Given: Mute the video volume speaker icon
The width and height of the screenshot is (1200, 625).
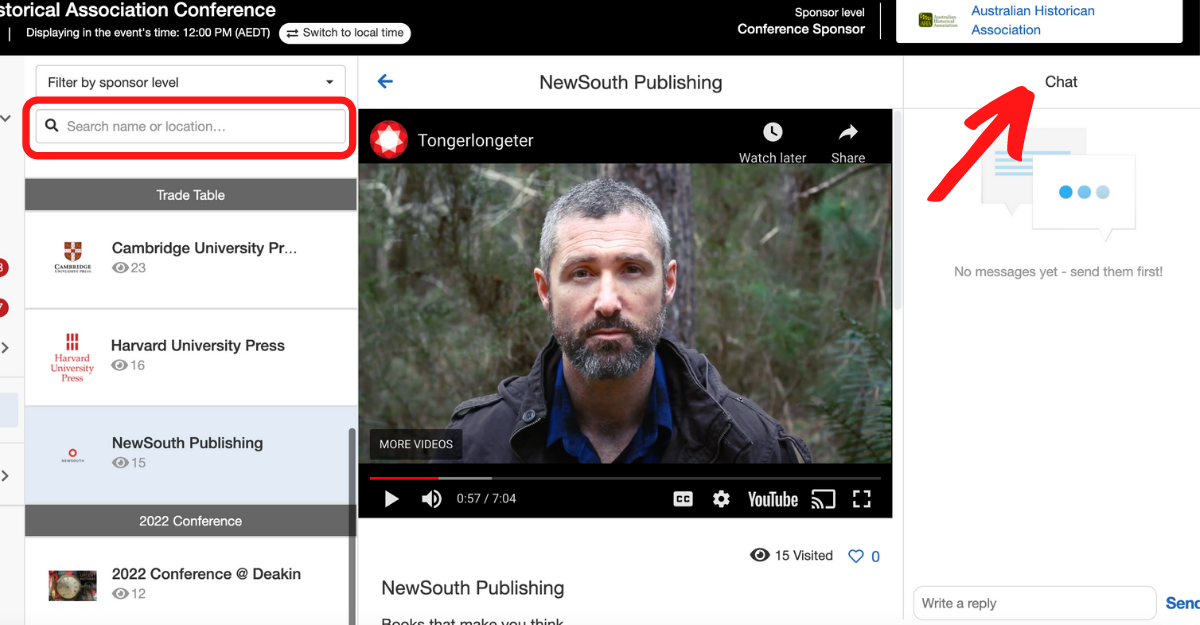Looking at the screenshot, I should coord(431,499).
